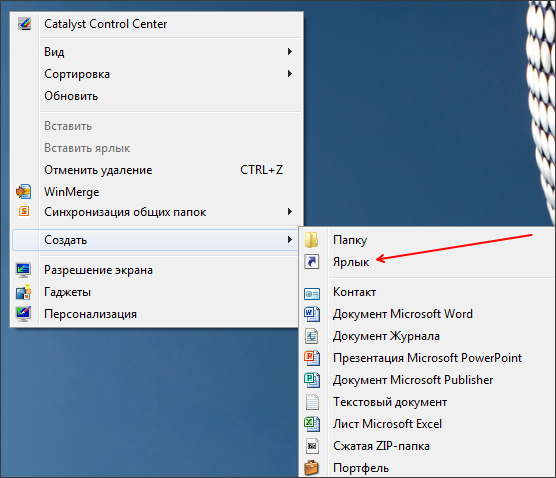
Task: Open Персонализация
Action: click(x=156, y=314)
